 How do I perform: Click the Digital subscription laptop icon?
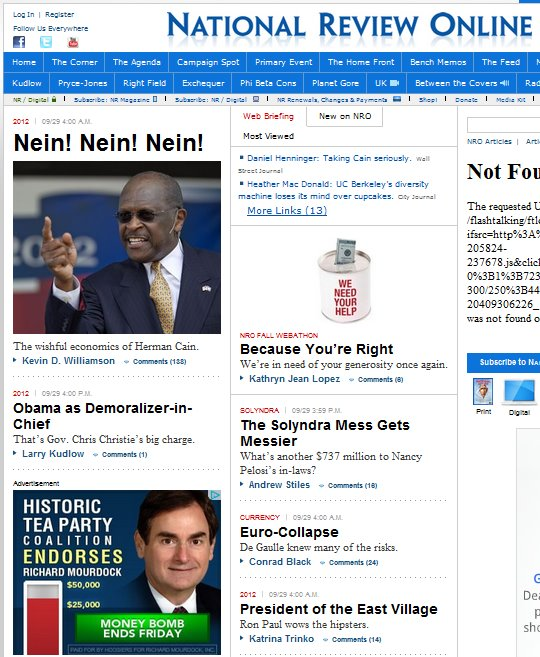coord(519,393)
